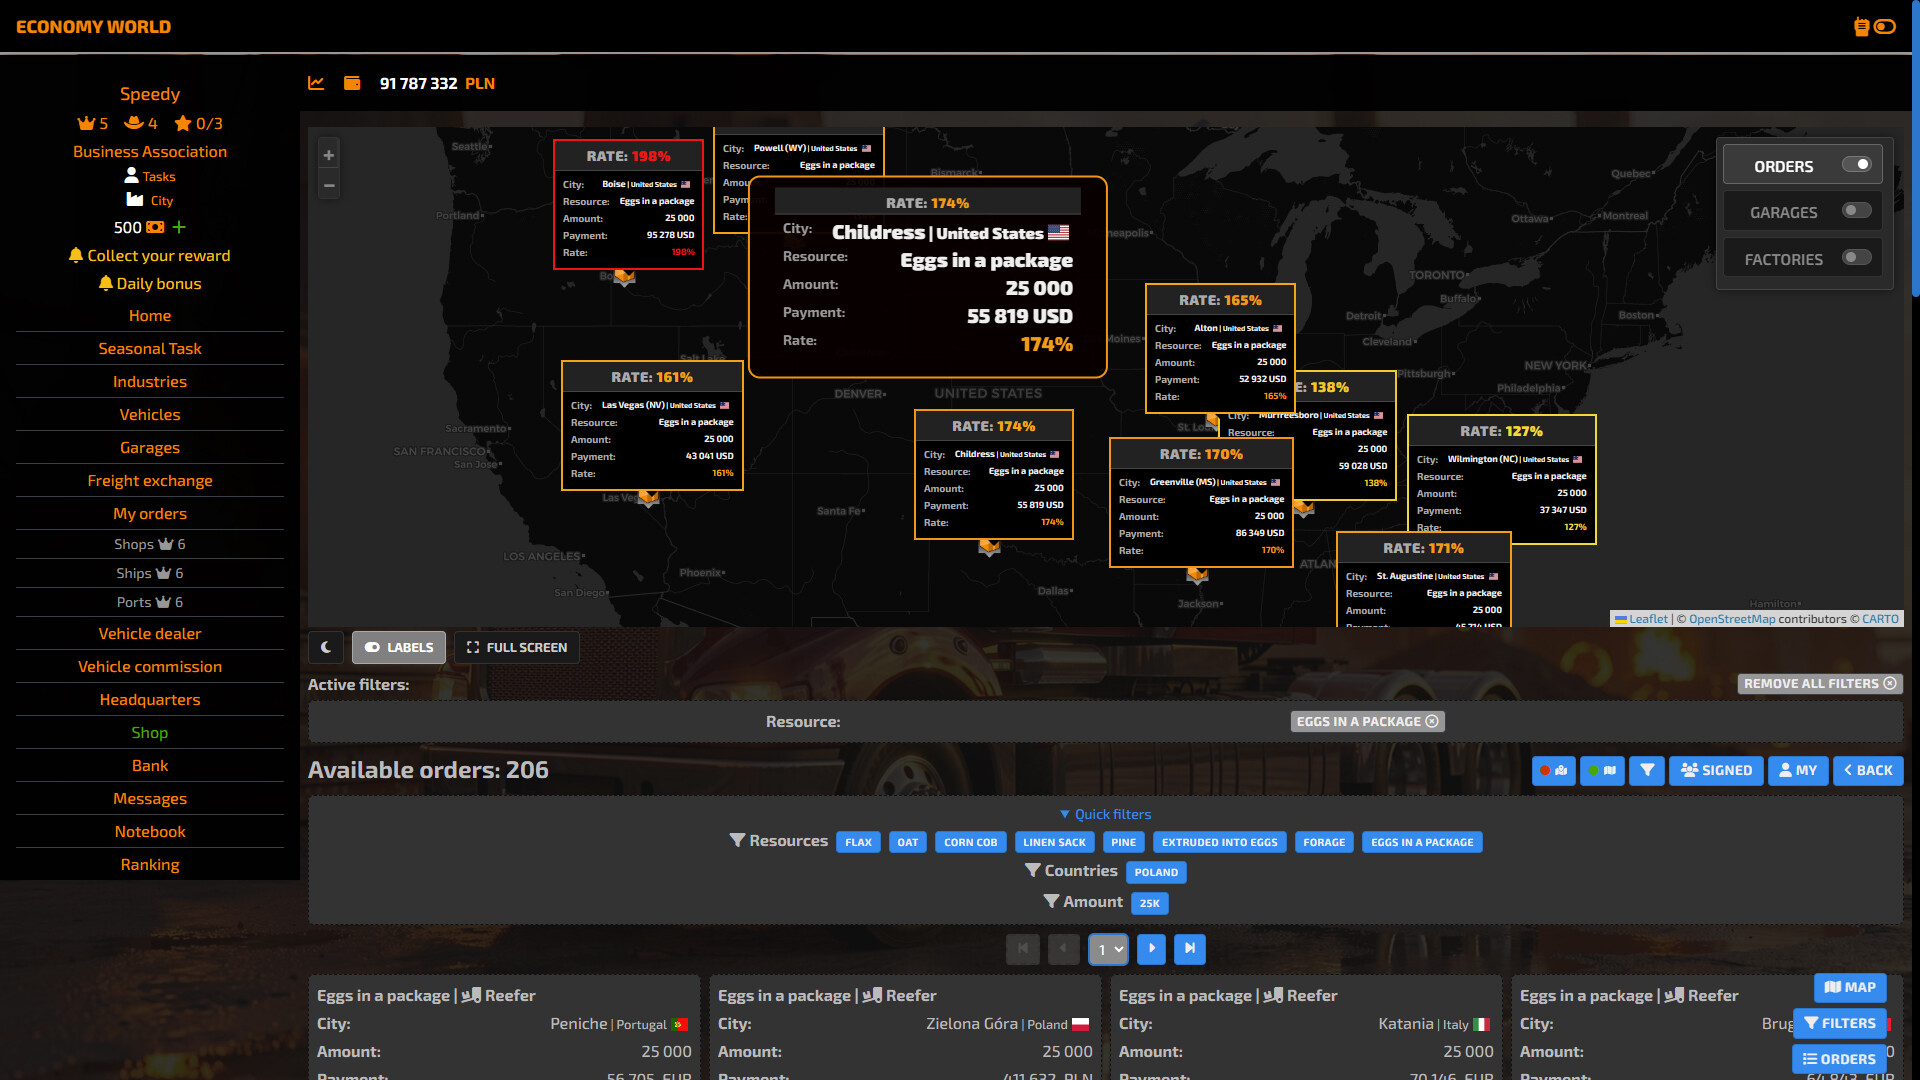
Task: Zoom in on the map
Action: coord(329,155)
